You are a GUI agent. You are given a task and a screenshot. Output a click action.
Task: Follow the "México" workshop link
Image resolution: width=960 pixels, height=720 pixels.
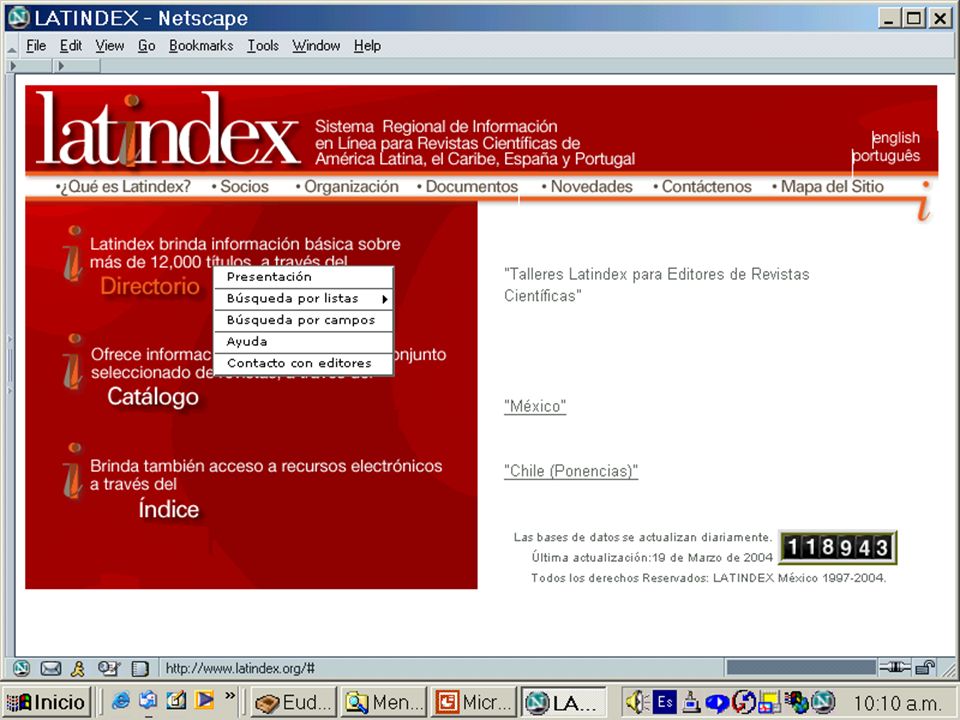(x=535, y=407)
